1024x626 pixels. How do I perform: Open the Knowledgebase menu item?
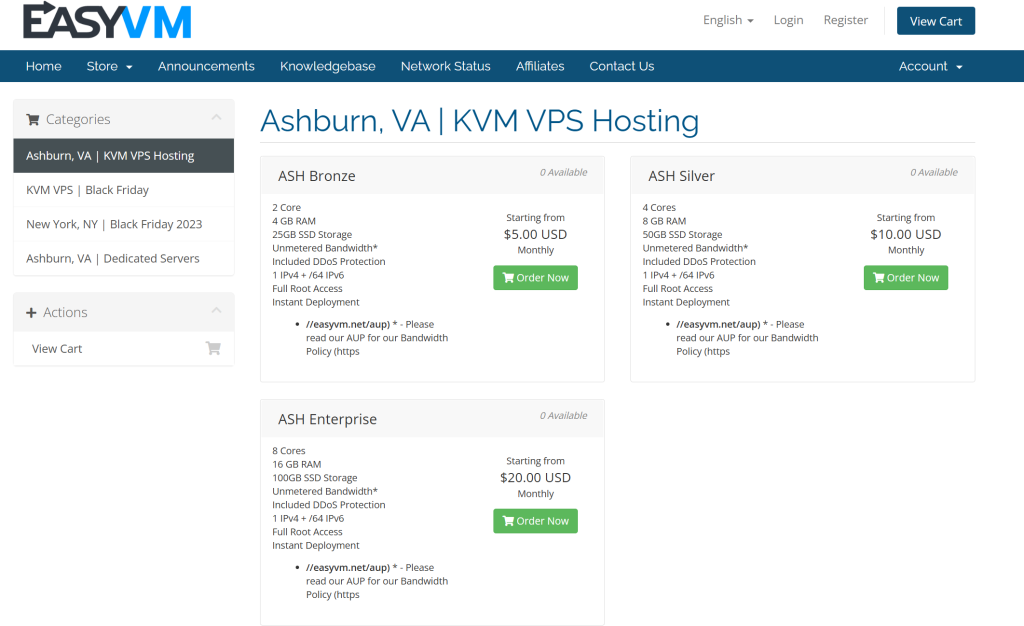(328, 66)
